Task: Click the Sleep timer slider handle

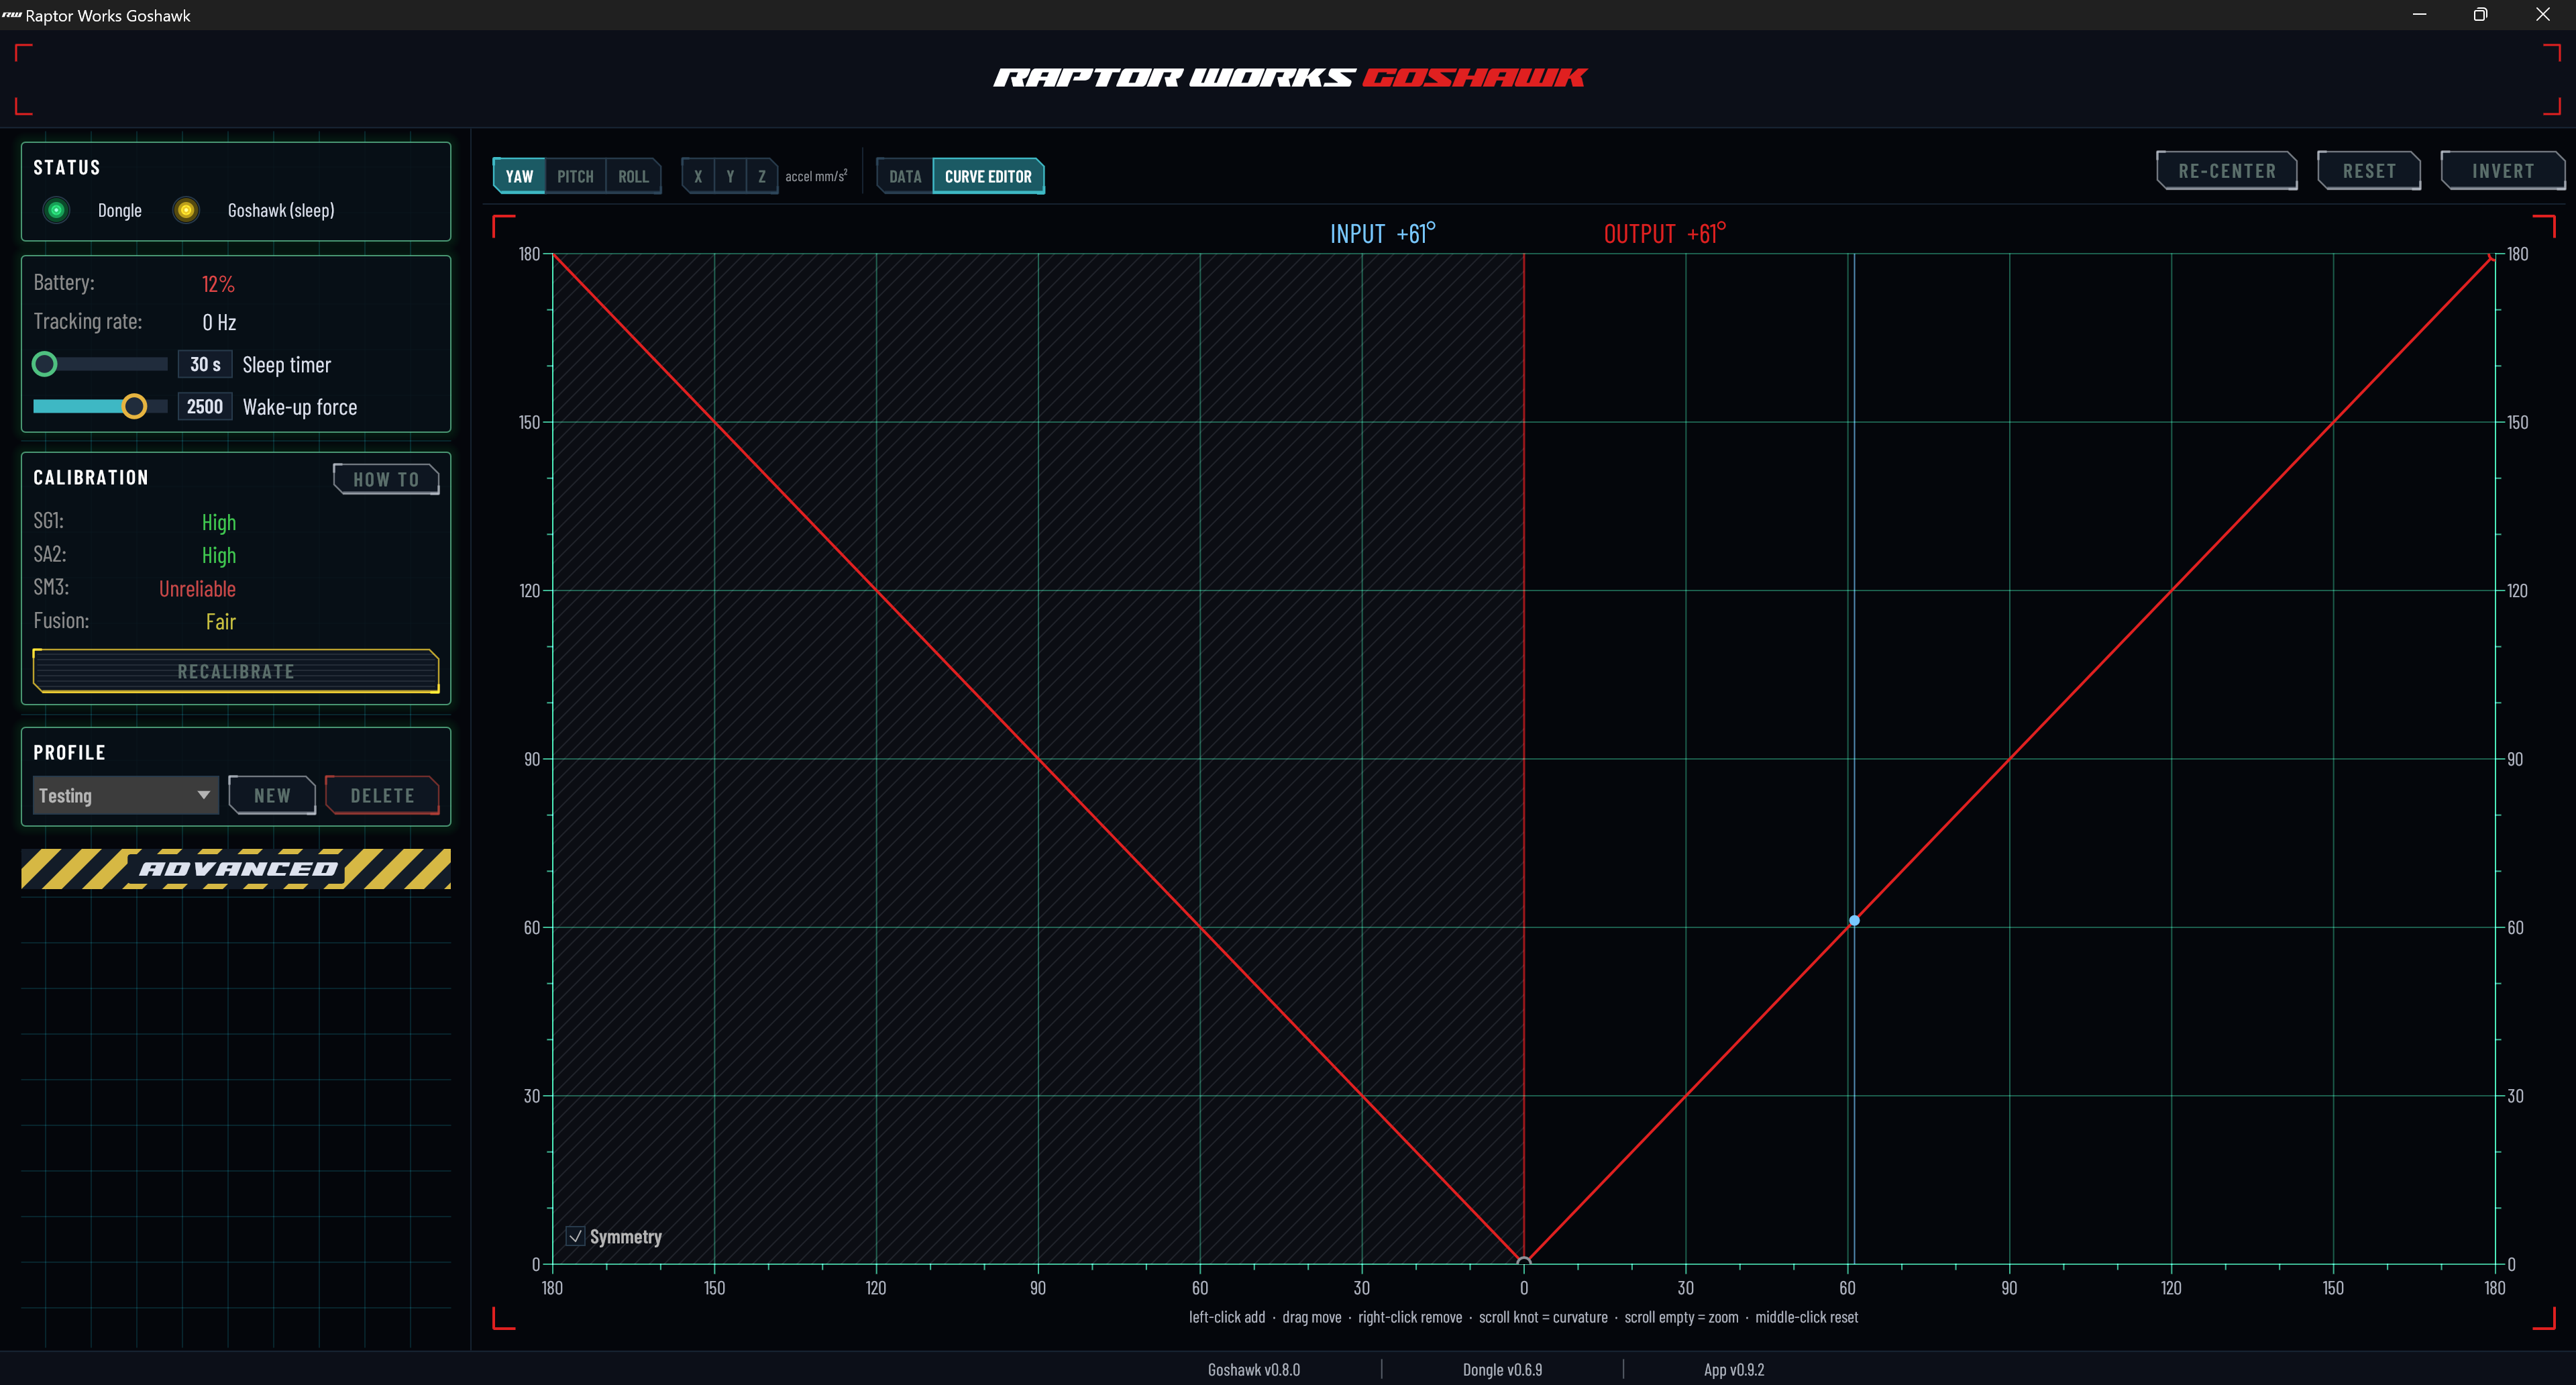Action: point(44,364)
